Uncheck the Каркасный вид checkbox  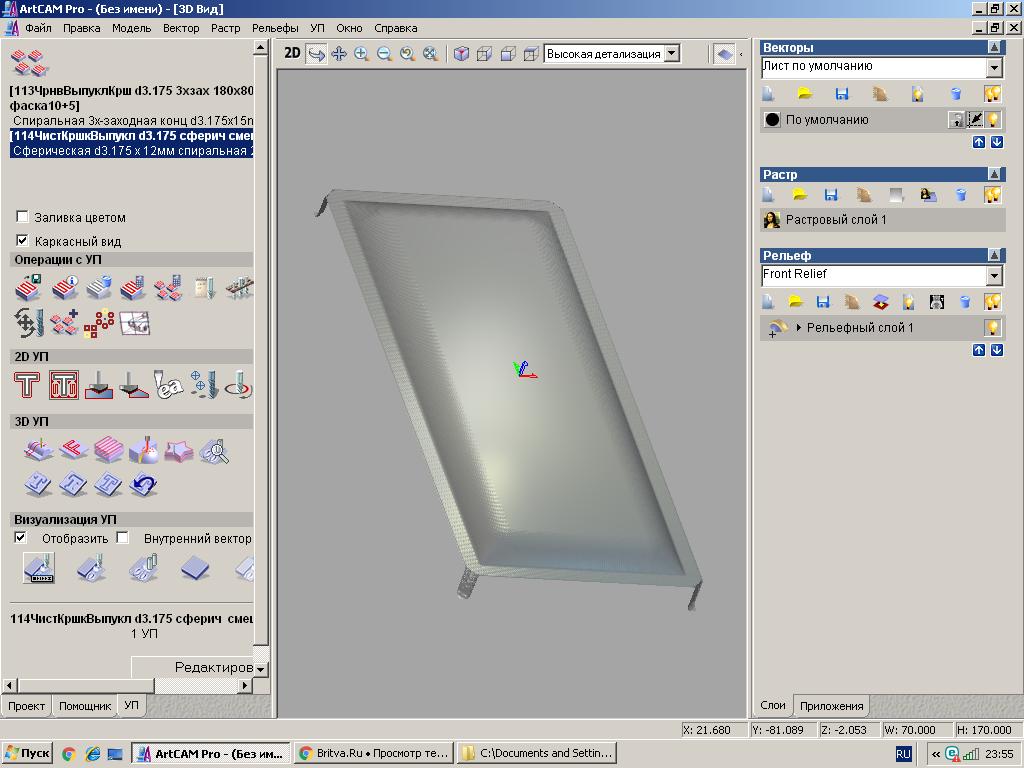pyautogui.click(x=22, y=241)
